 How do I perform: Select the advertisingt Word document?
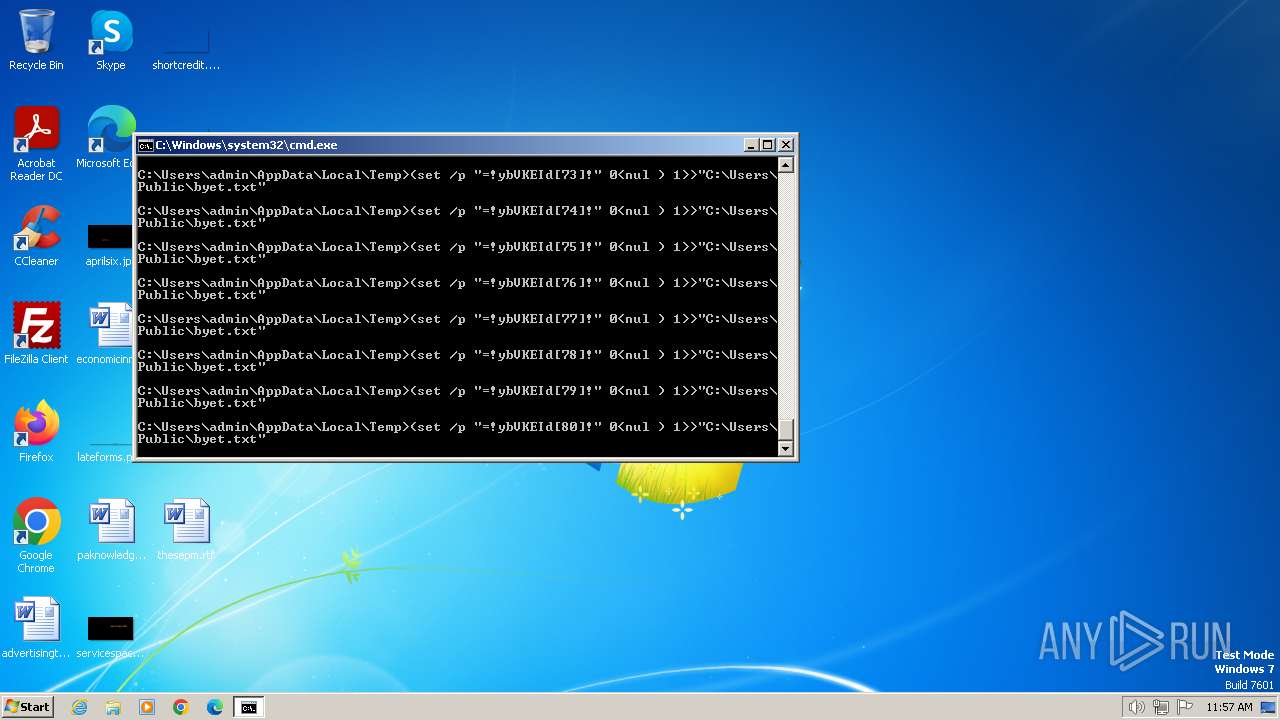[x=36, y=628]
